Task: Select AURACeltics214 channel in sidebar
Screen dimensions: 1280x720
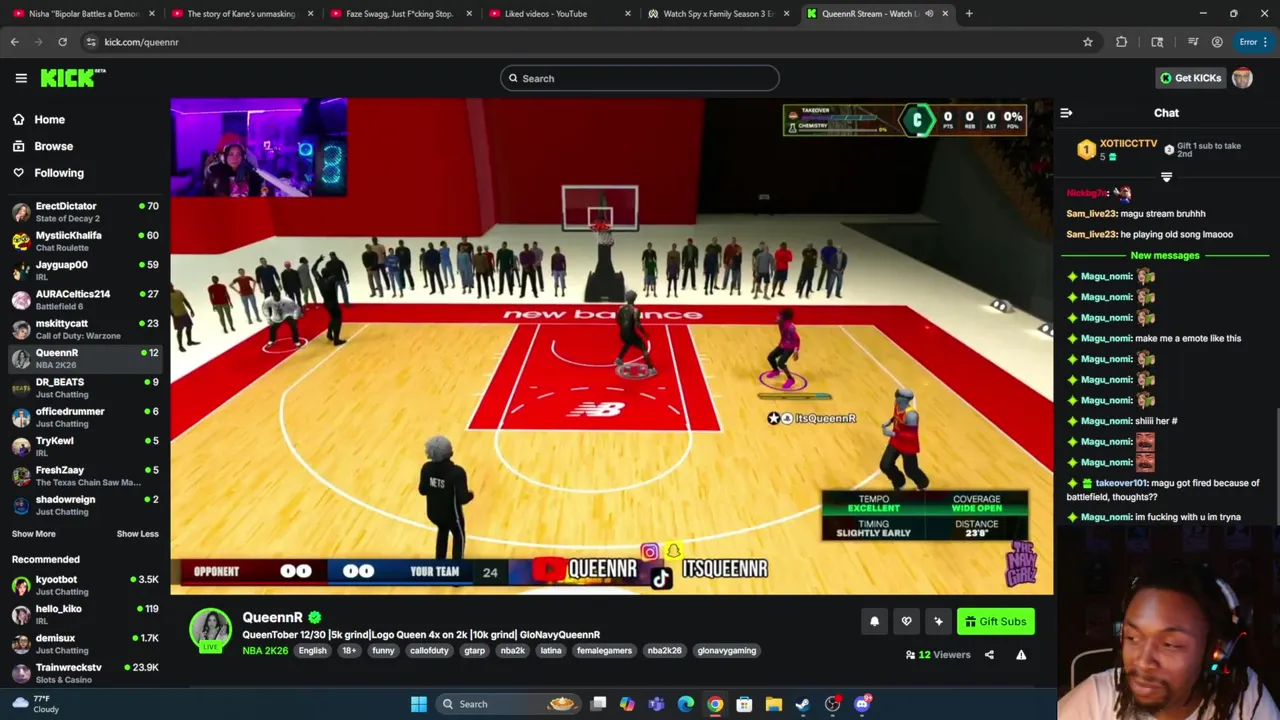Action: (85, 300)
